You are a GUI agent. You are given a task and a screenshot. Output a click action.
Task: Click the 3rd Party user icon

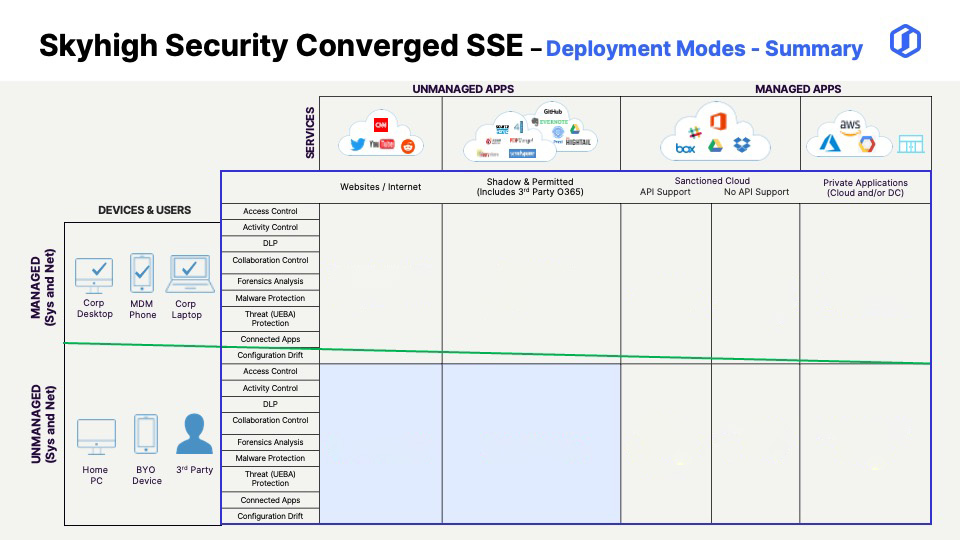click(193, 435)
